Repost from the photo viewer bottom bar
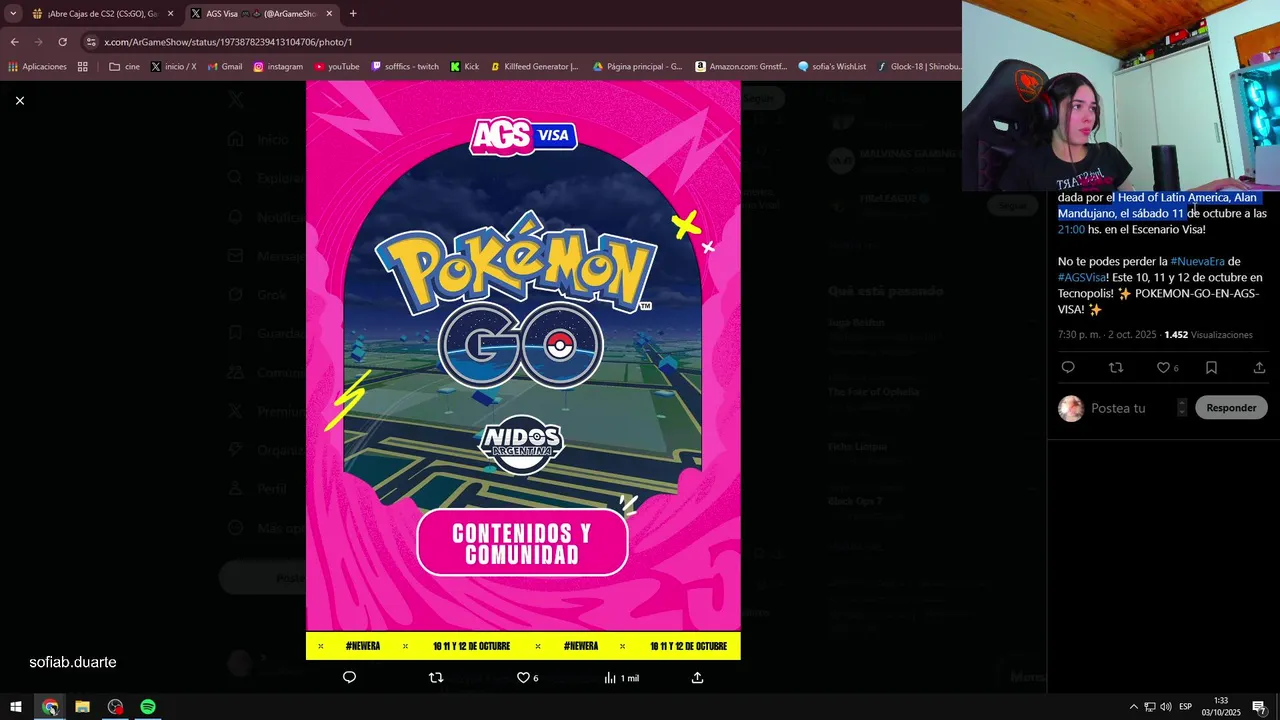Screen dimensions: 1280x720 435,677
